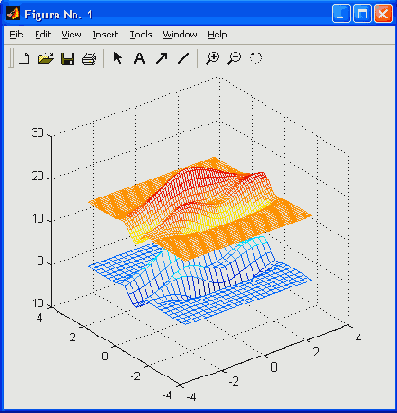397x413 pixels.
Task: Activate the Zoom Out magnifier tool
Action: [x=234, y=58]
